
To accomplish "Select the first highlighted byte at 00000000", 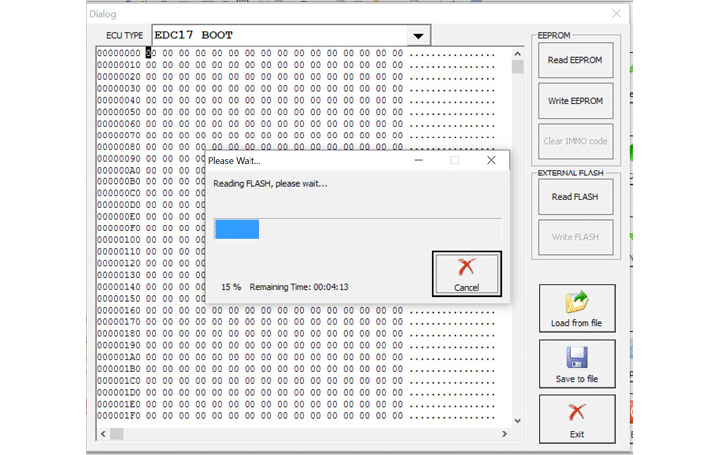I will 149,53.
